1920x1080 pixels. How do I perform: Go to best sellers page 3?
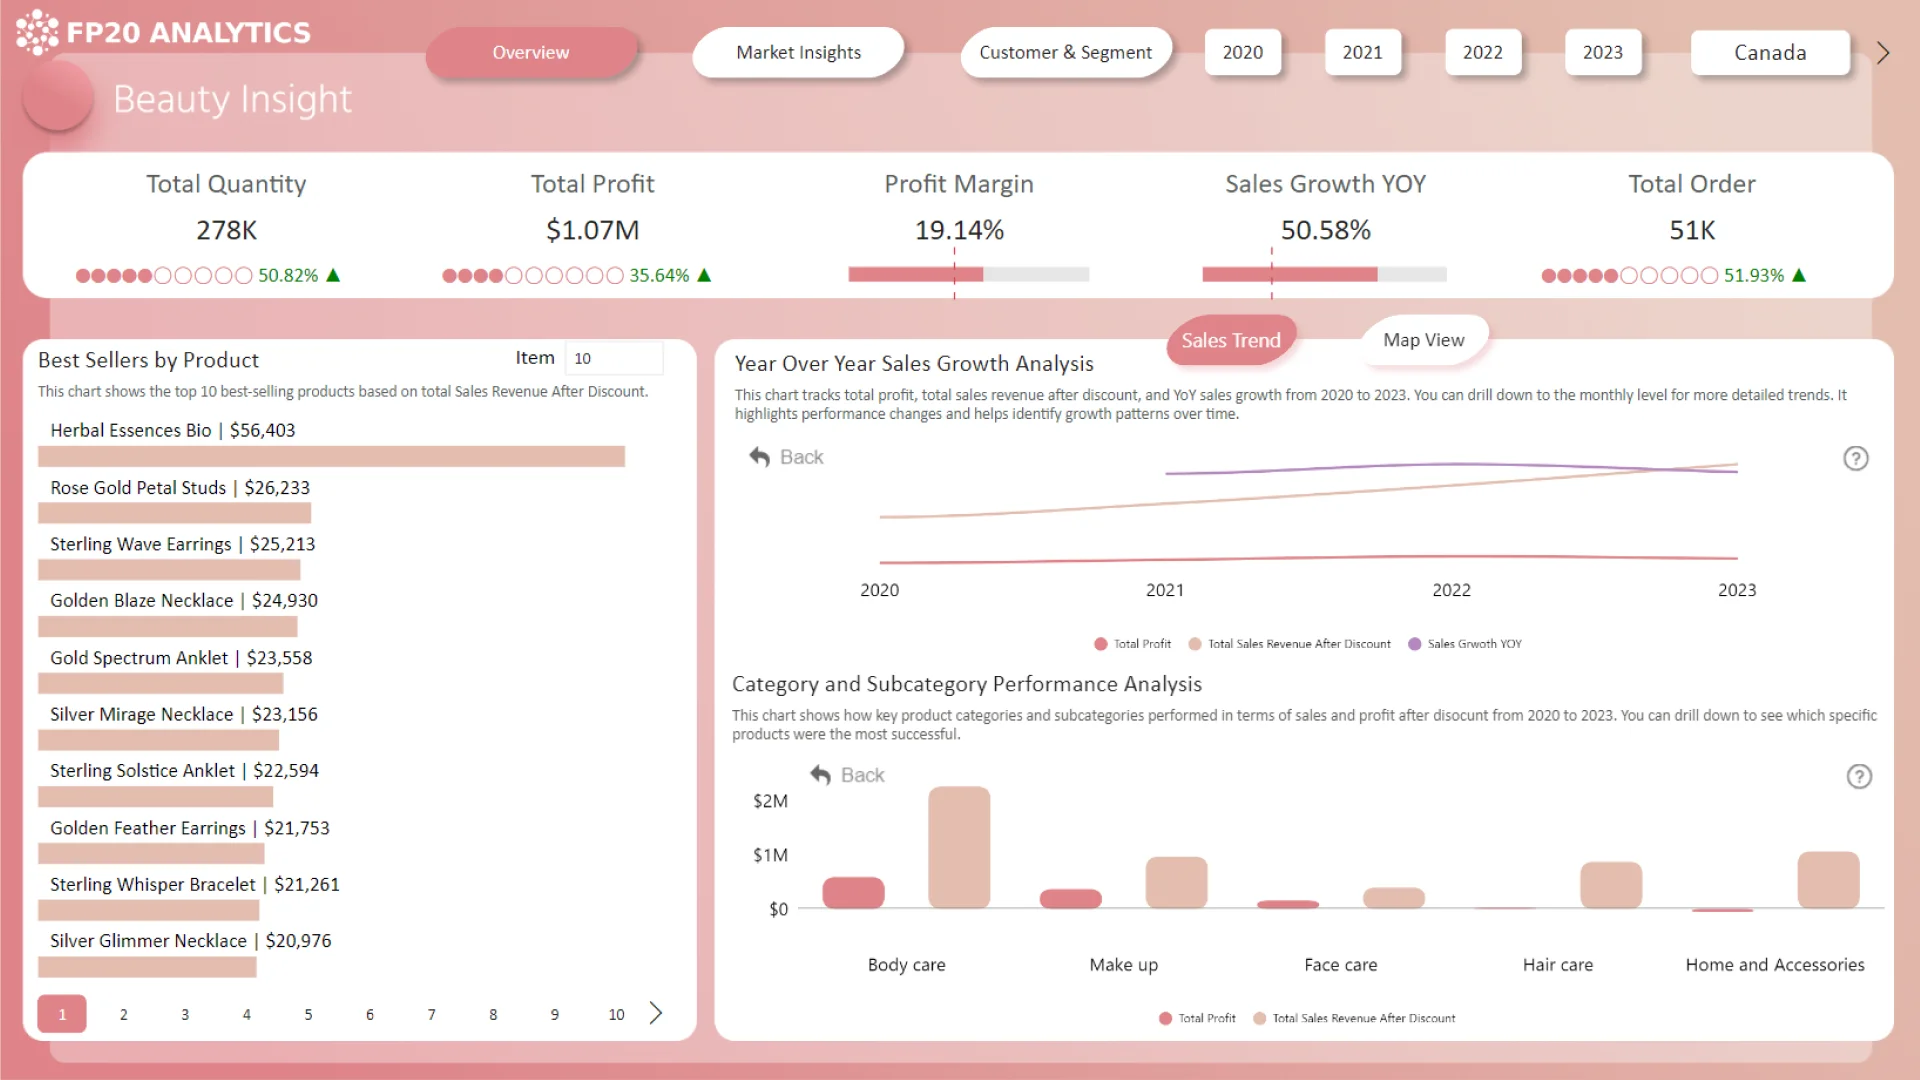185,1014
